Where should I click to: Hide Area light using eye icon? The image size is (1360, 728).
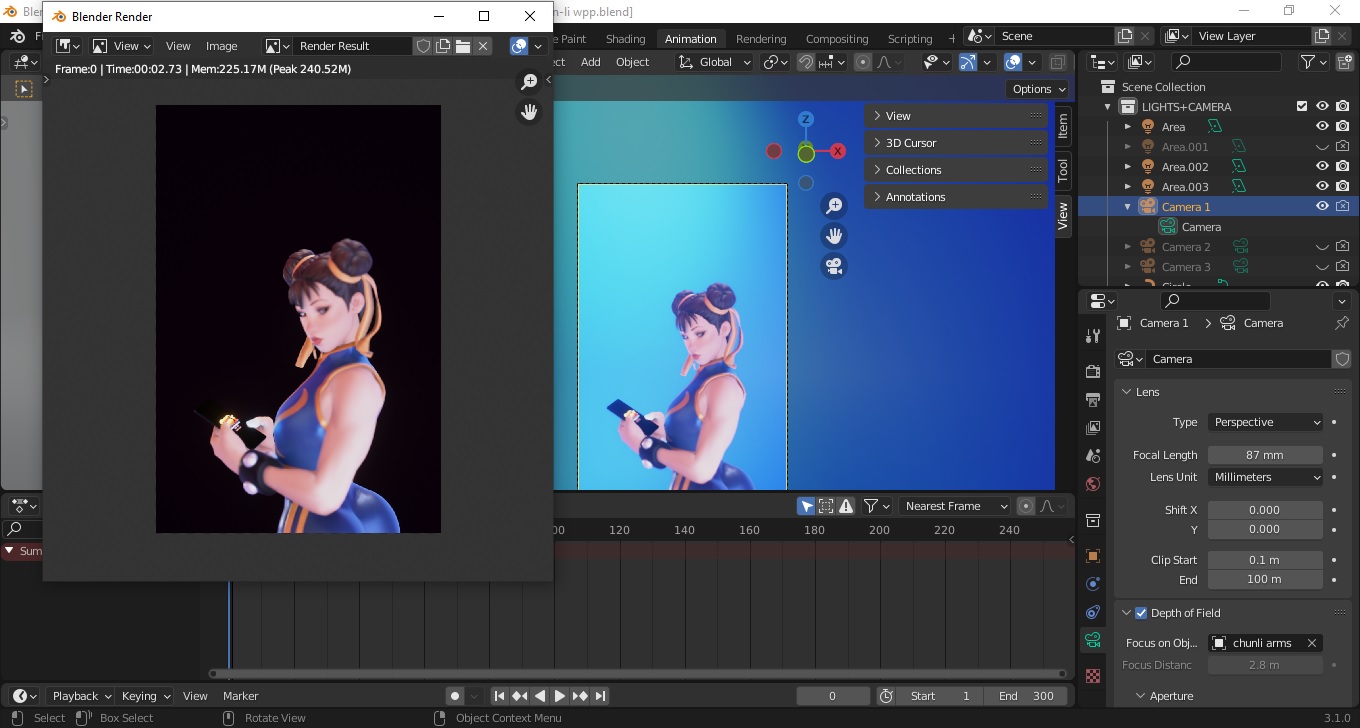1322,126
